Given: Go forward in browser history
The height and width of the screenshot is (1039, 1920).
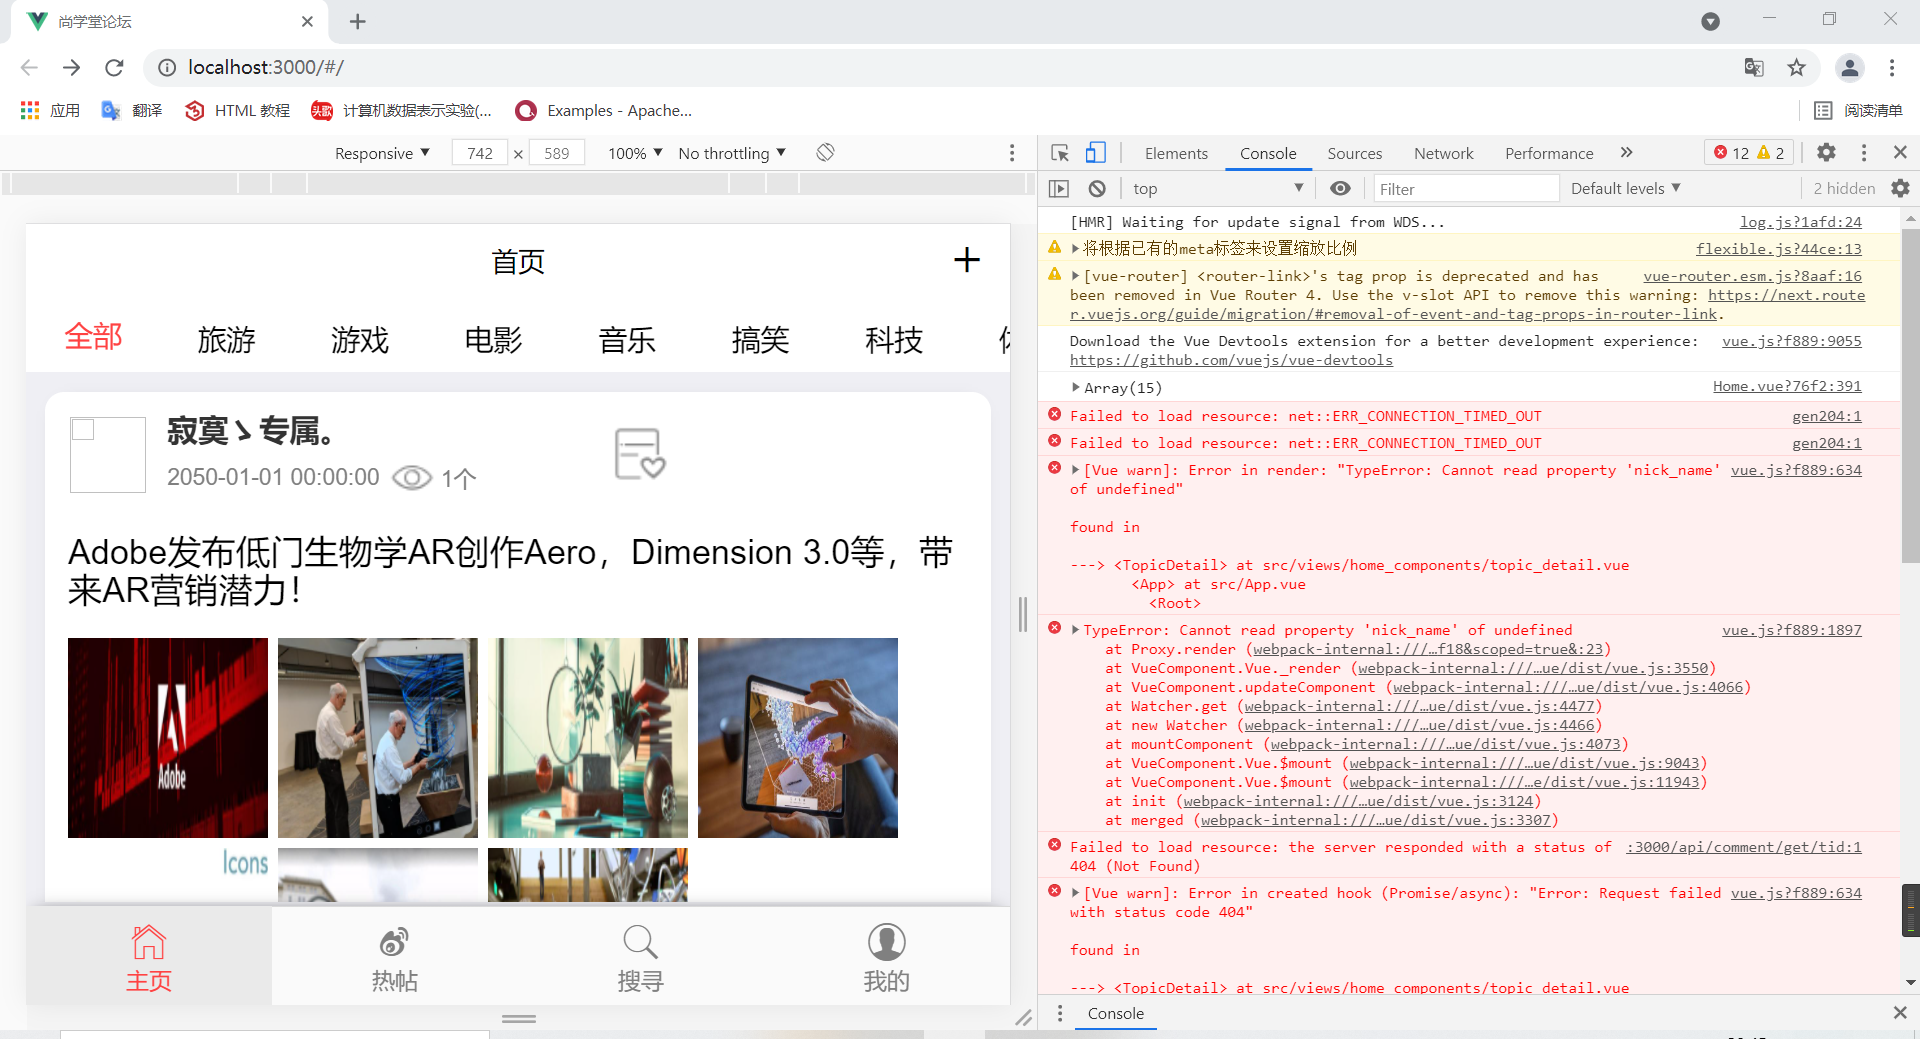Looking at the screenshot, I should click(71, 67).
